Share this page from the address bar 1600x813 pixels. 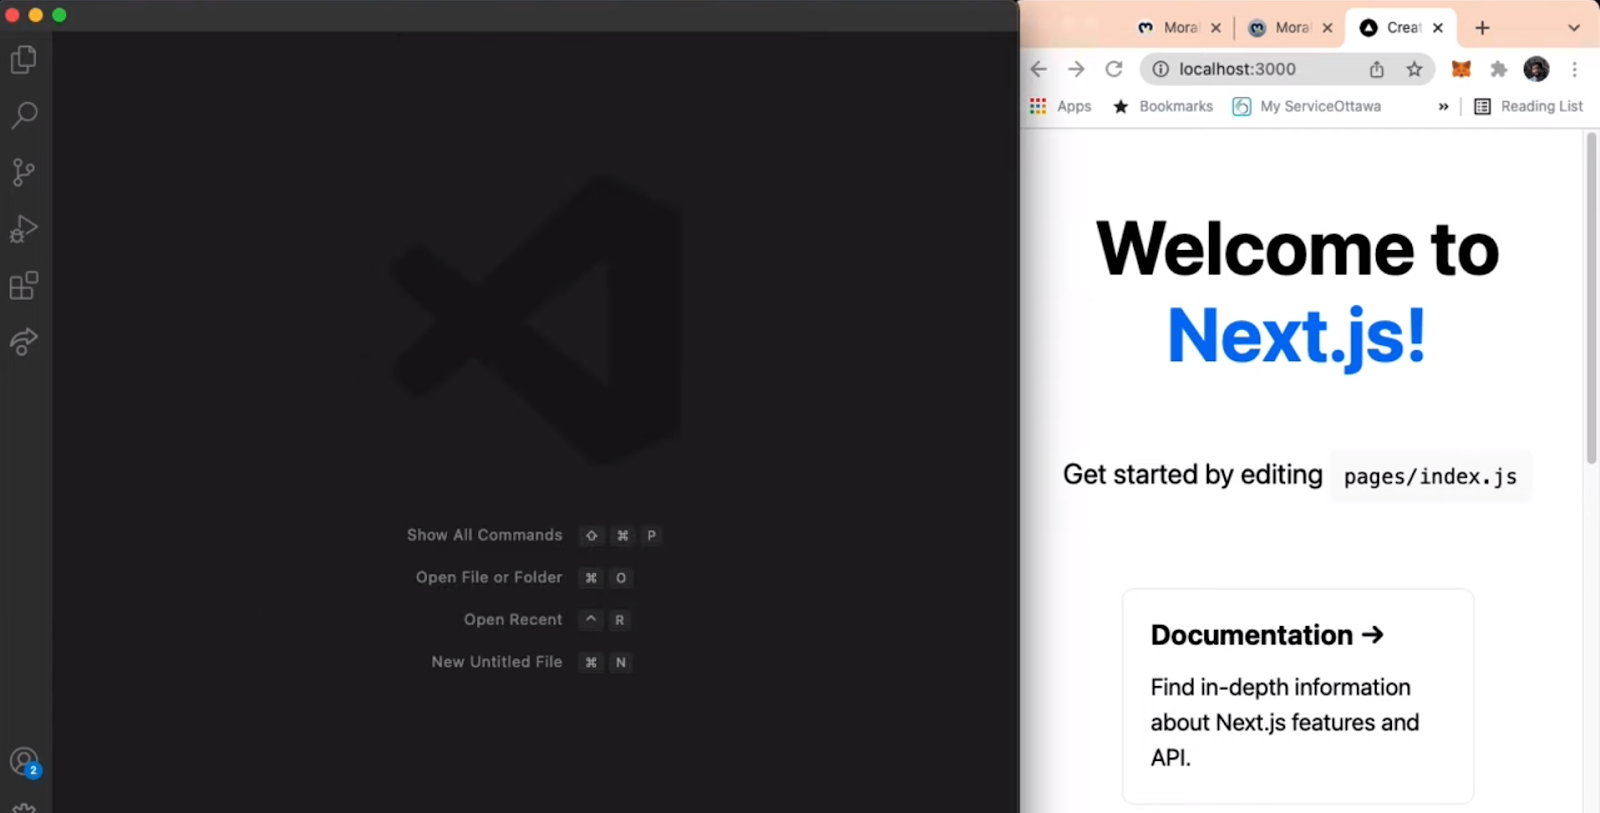(1377, 69)
